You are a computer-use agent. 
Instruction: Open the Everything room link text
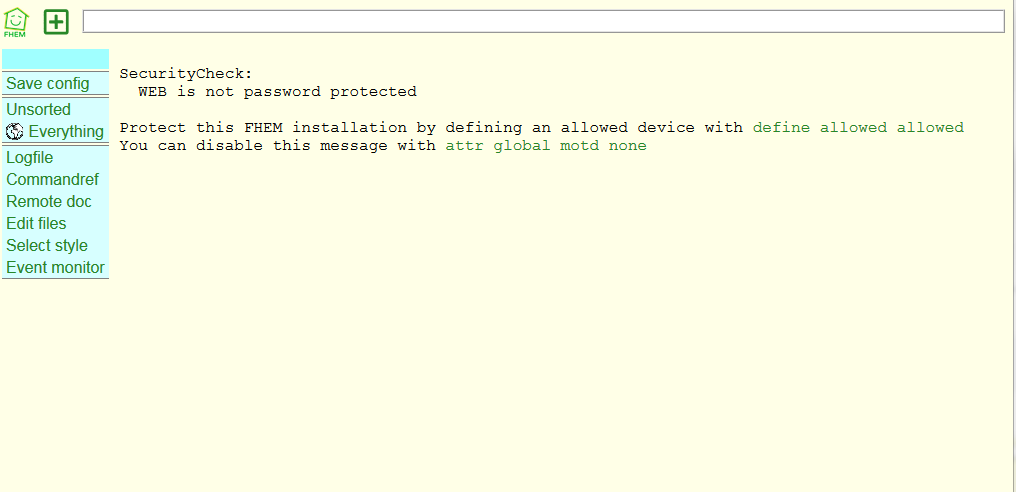click(66, 132)
